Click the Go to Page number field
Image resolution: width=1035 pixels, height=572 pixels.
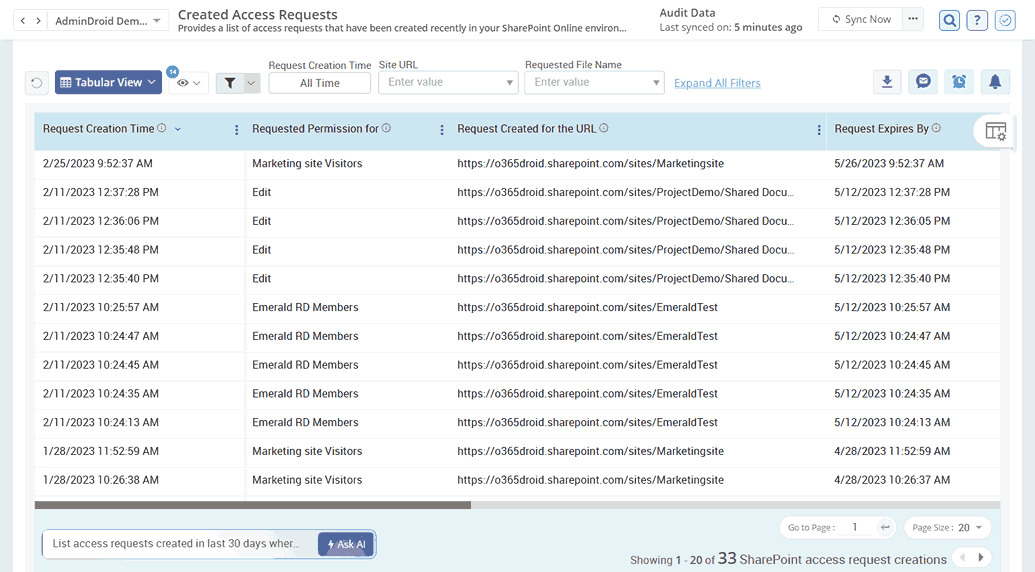(x=855, y=527)
